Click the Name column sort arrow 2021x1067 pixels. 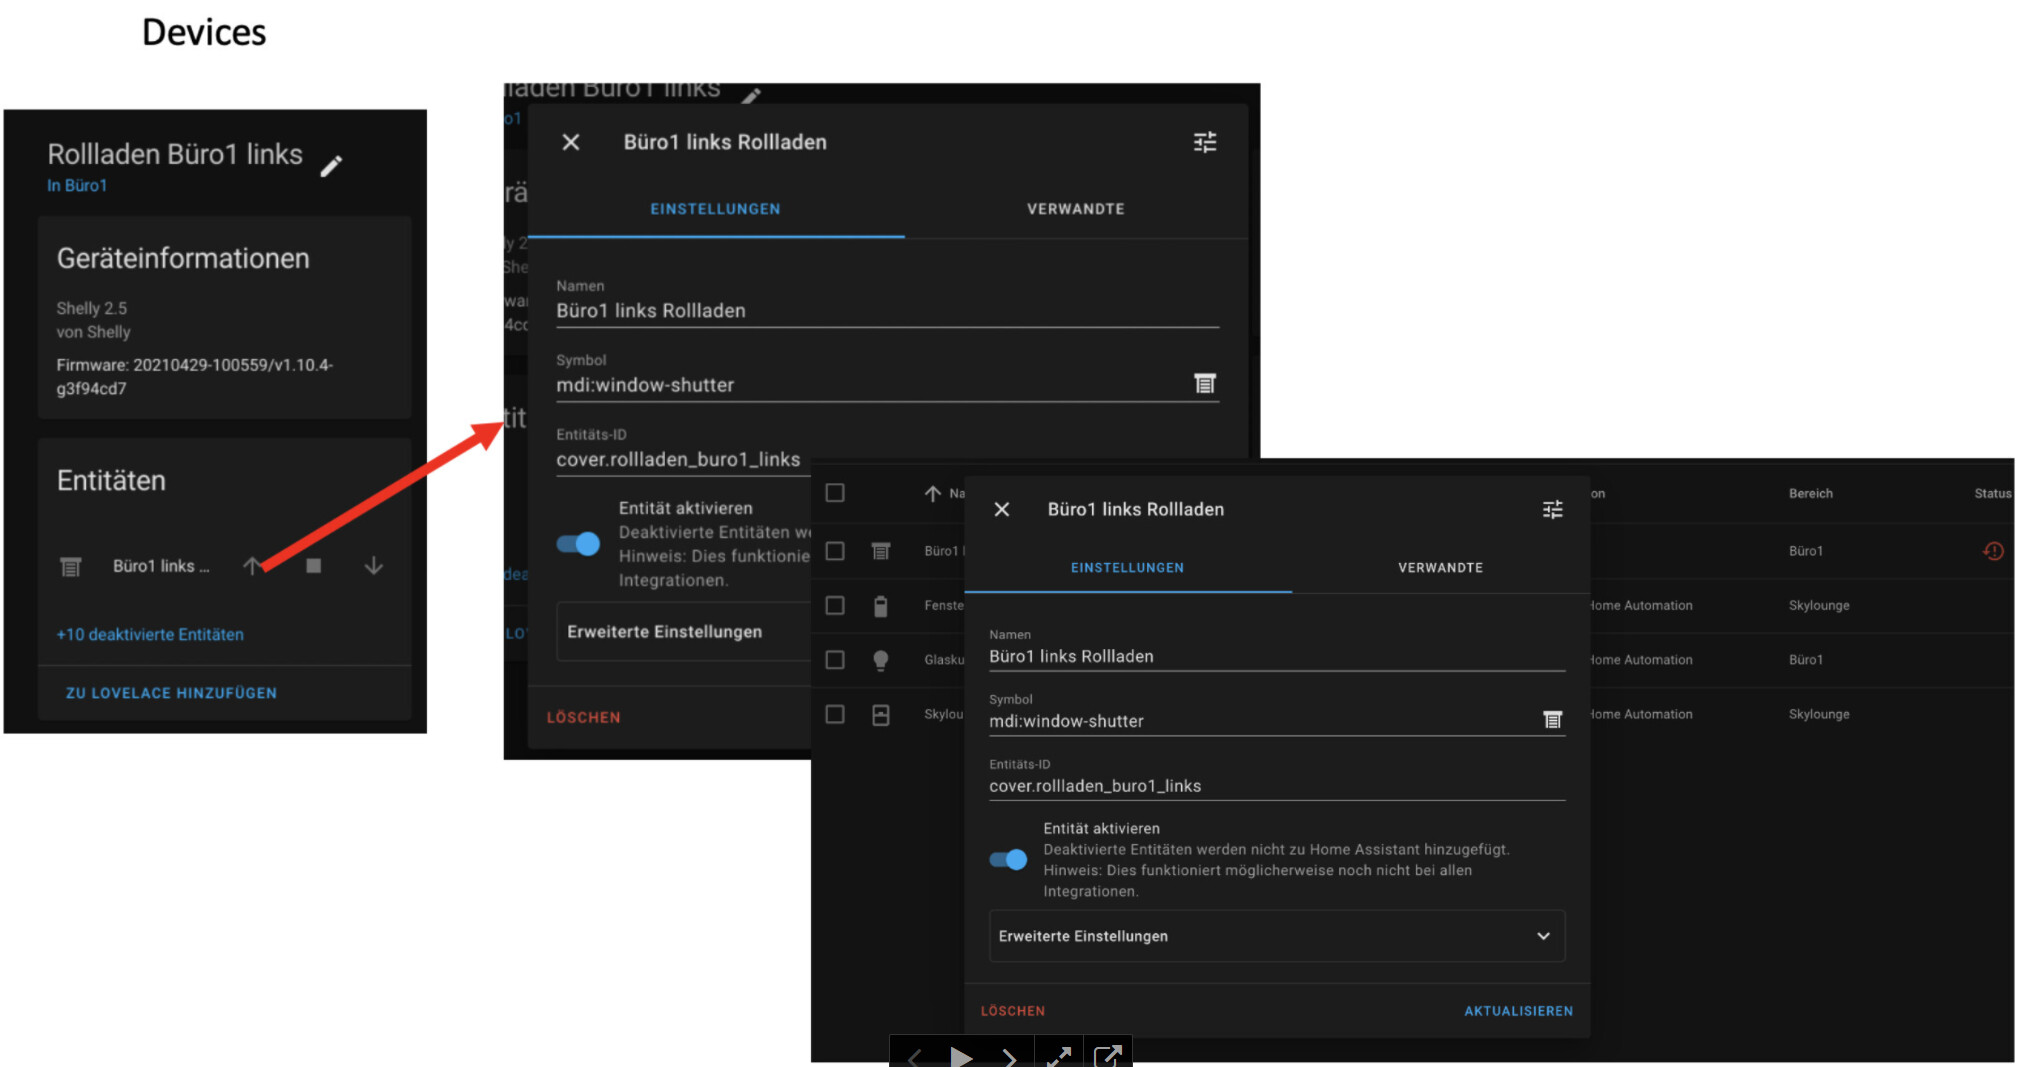tap(932, 493)
